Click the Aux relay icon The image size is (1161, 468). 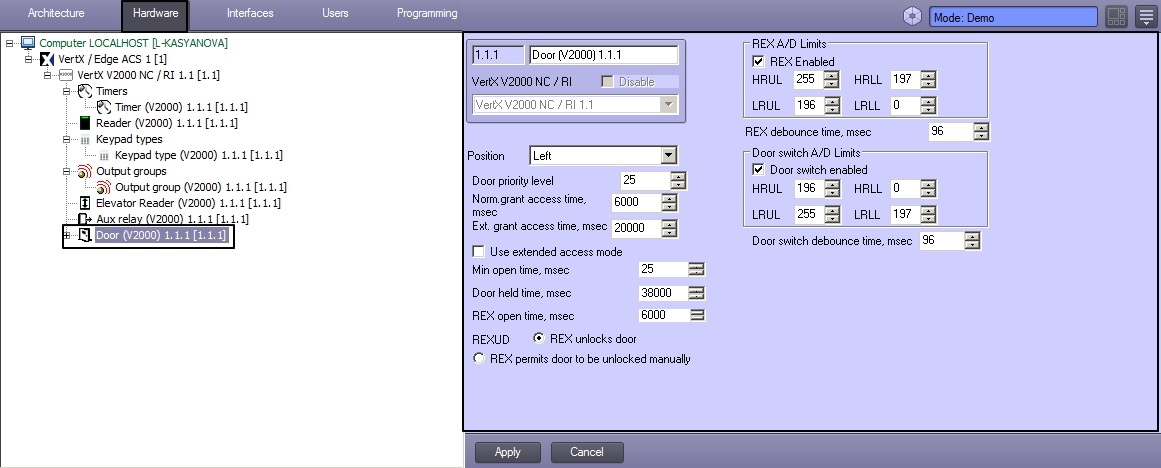coord(85,219)
